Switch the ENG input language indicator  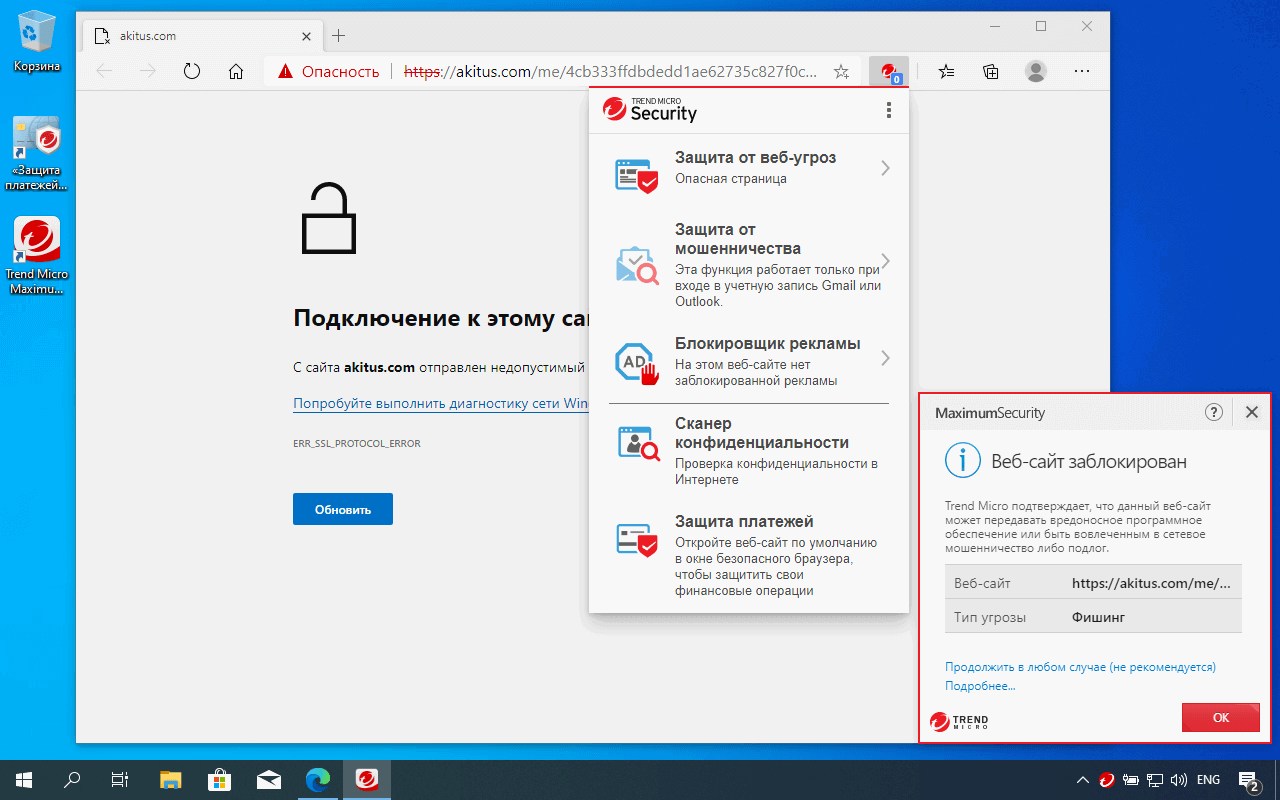[1208, 779]
